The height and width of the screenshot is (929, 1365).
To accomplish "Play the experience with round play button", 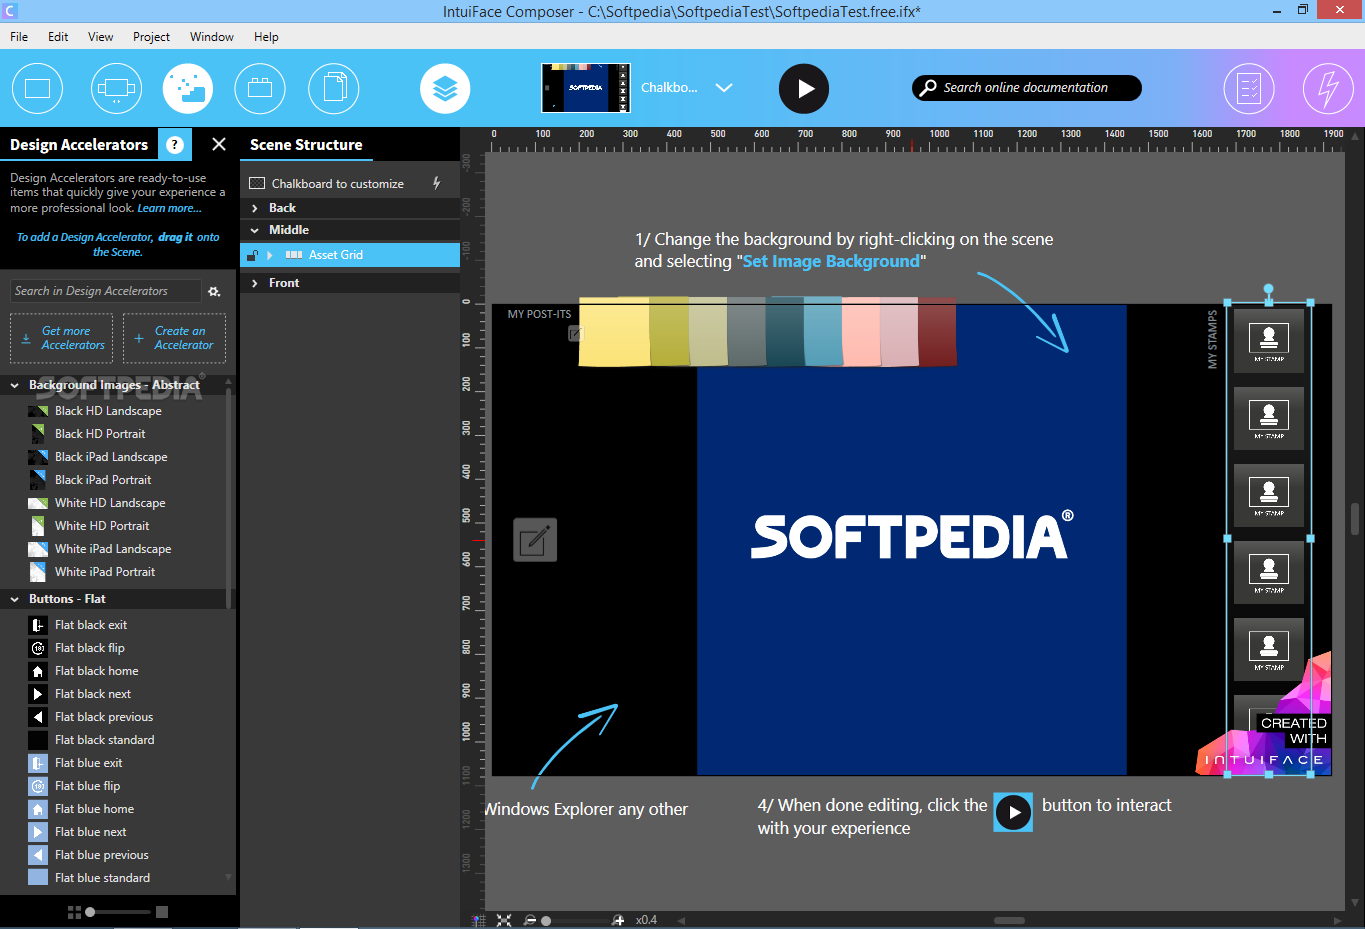I will pos(804,88).
